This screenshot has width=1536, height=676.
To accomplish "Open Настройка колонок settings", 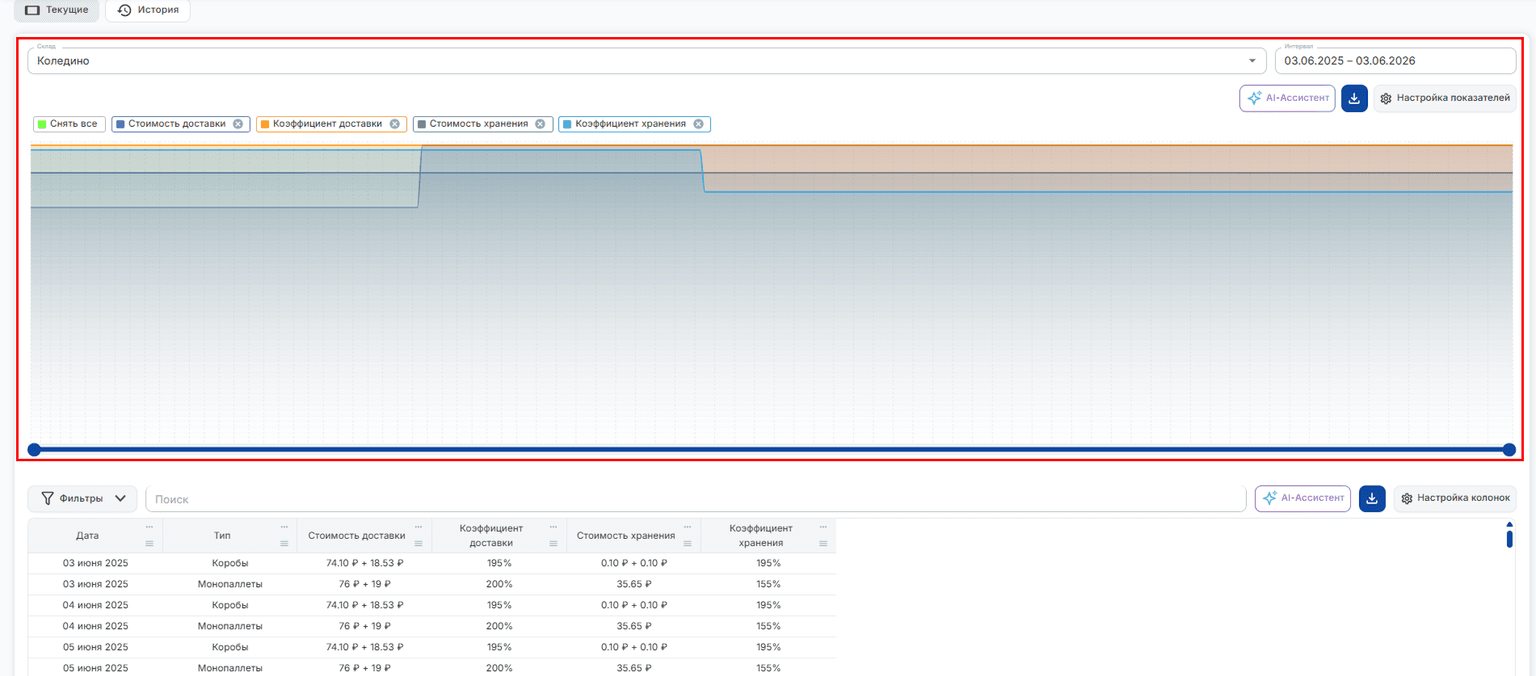I will point(1455,498).
